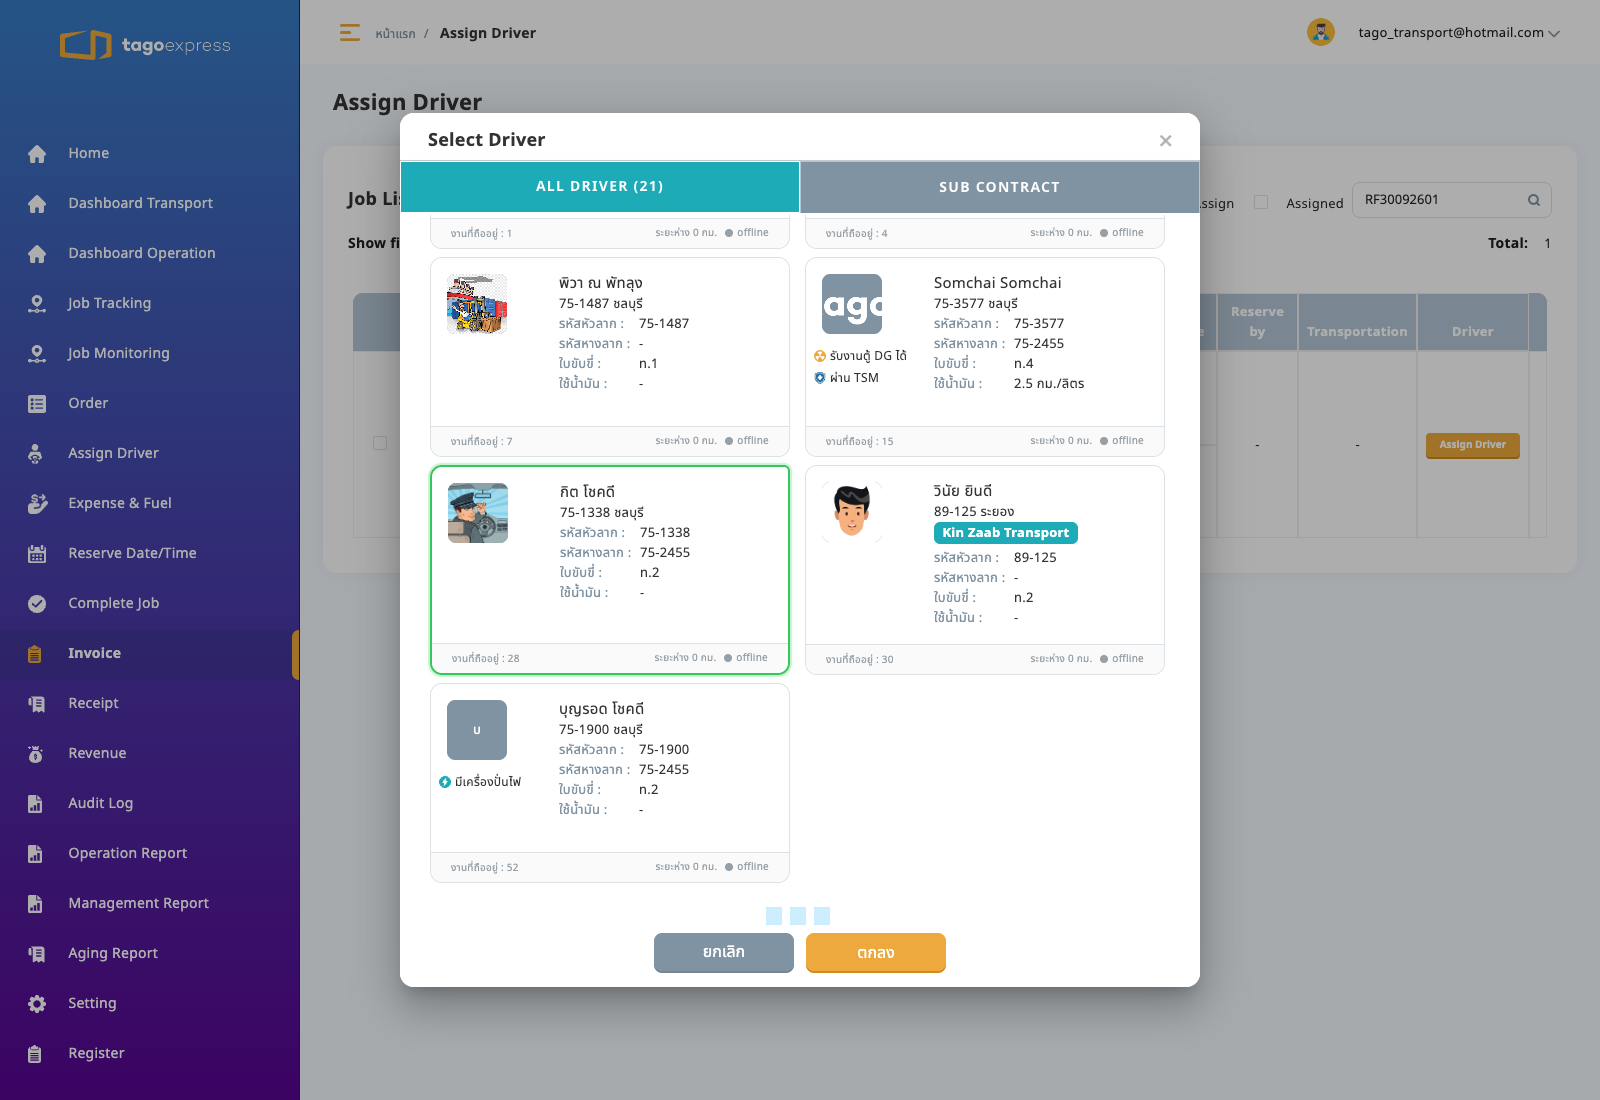Screen dimensions: 1600x1100
Task: Select driver card Somchai Somchai
Action: click(985, 357)
